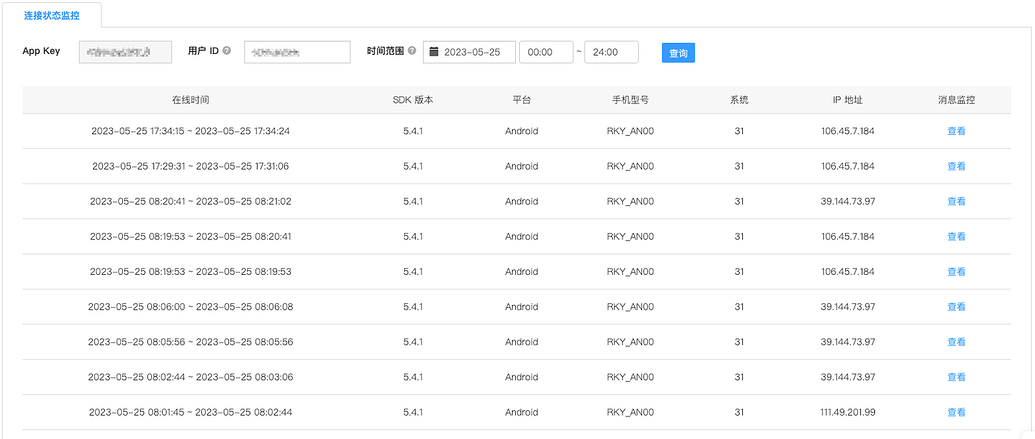
Task: Open calendar icon in the date field
Action: [434, 52]
